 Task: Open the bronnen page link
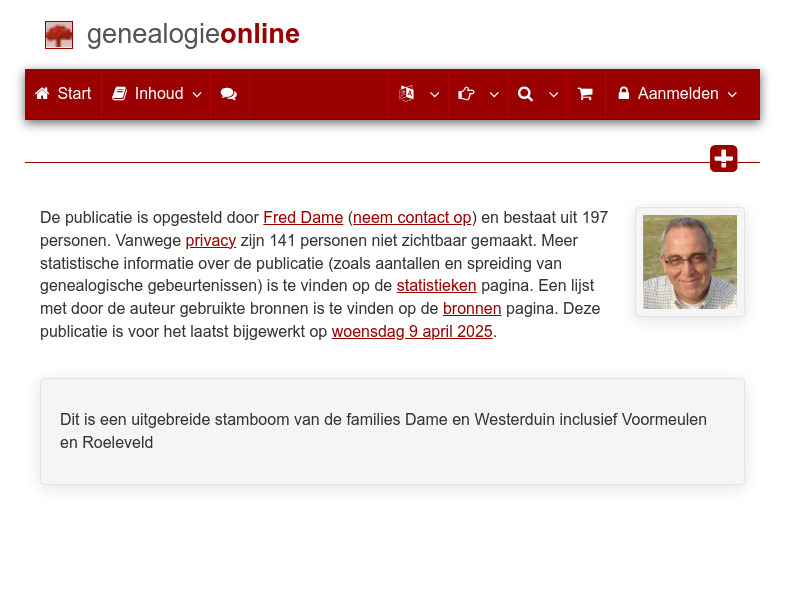tap(471, 308)
